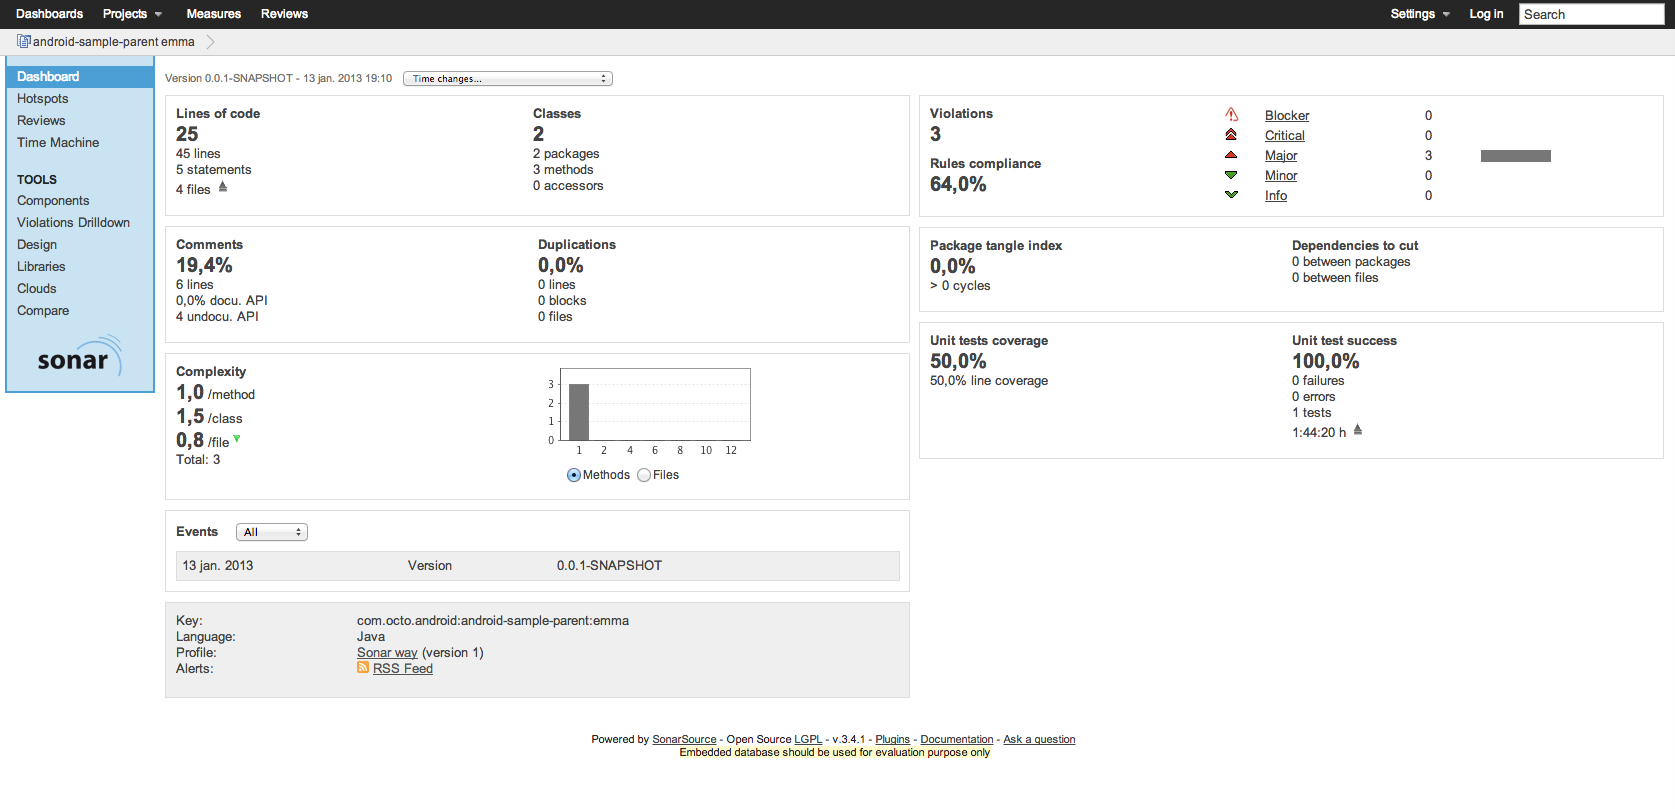Screen dimensions: 1675x809
Task: Click into the Search field
Action: click(1591, 14)
